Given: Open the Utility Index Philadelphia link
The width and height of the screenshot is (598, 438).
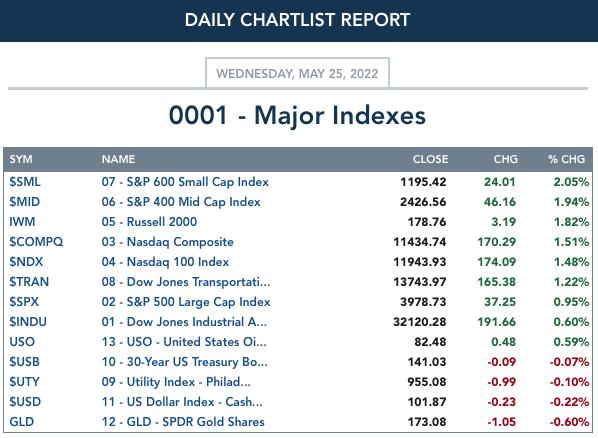Looking at the screenshot, I should pyautogui.click(x=176, y=382).
